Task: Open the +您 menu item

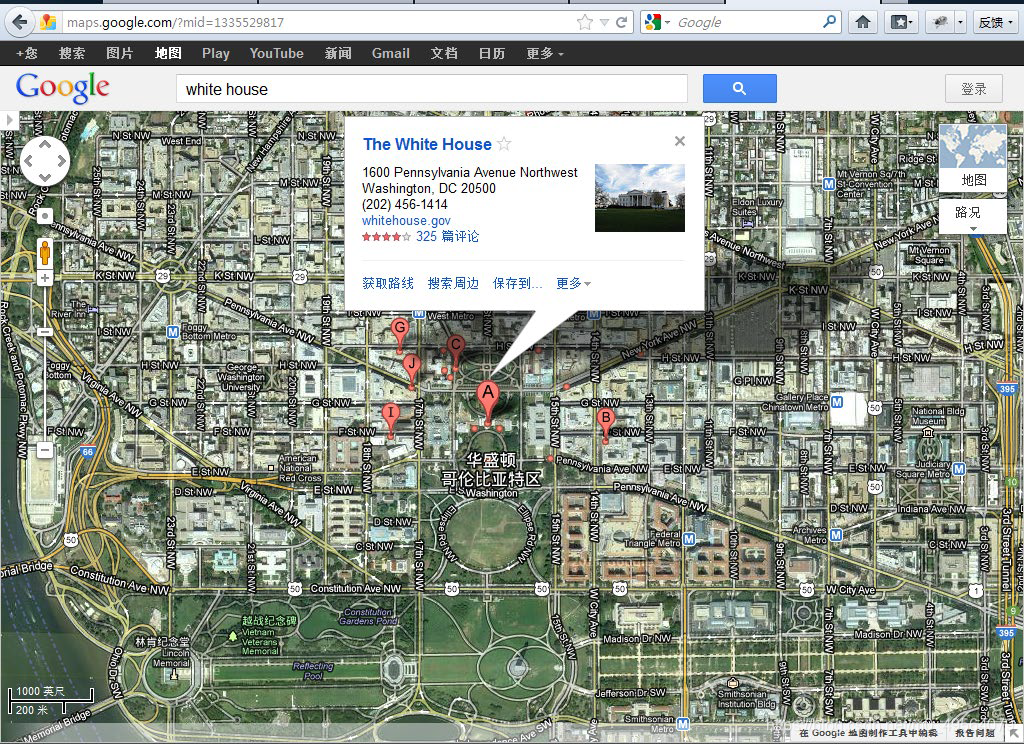Action: pos(27,54)
